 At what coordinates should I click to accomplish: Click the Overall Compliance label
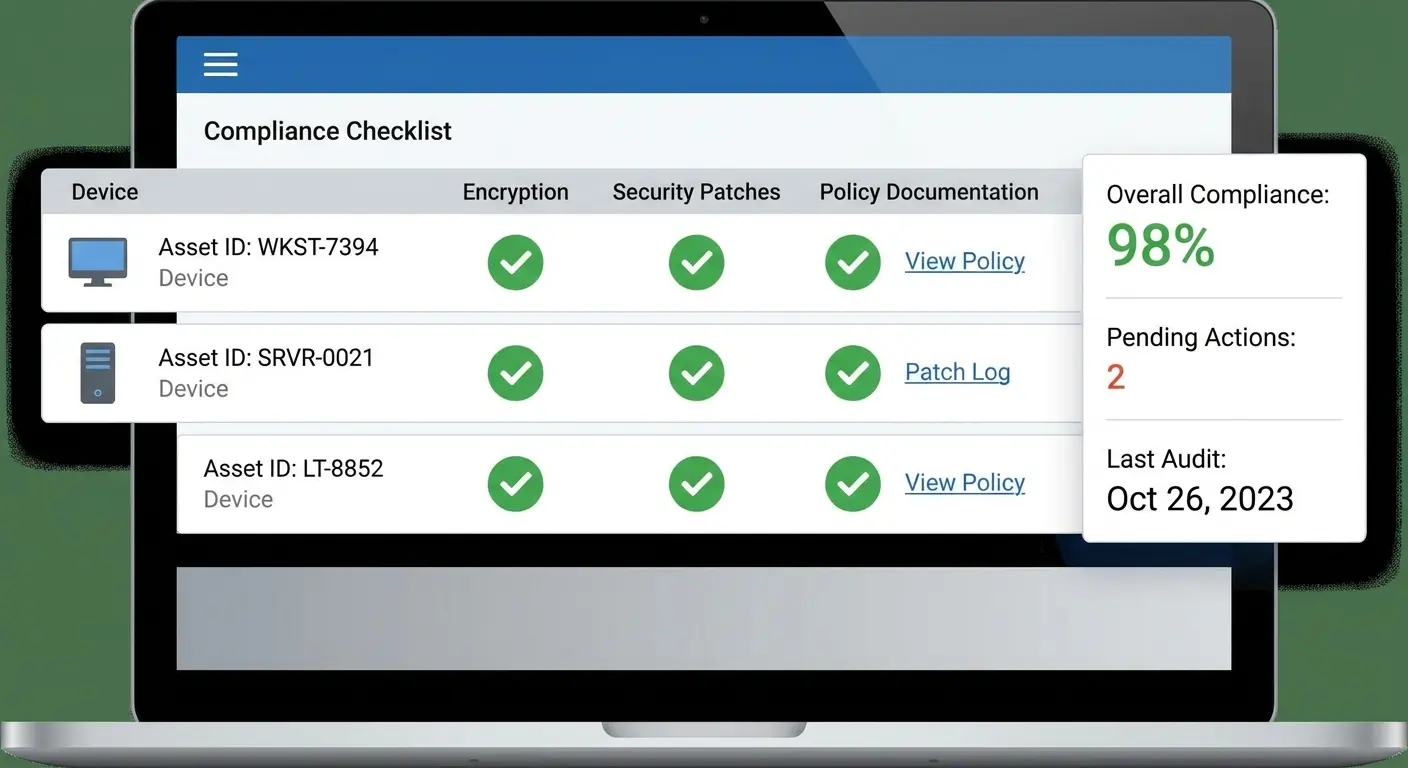[x=1218, y=195]
